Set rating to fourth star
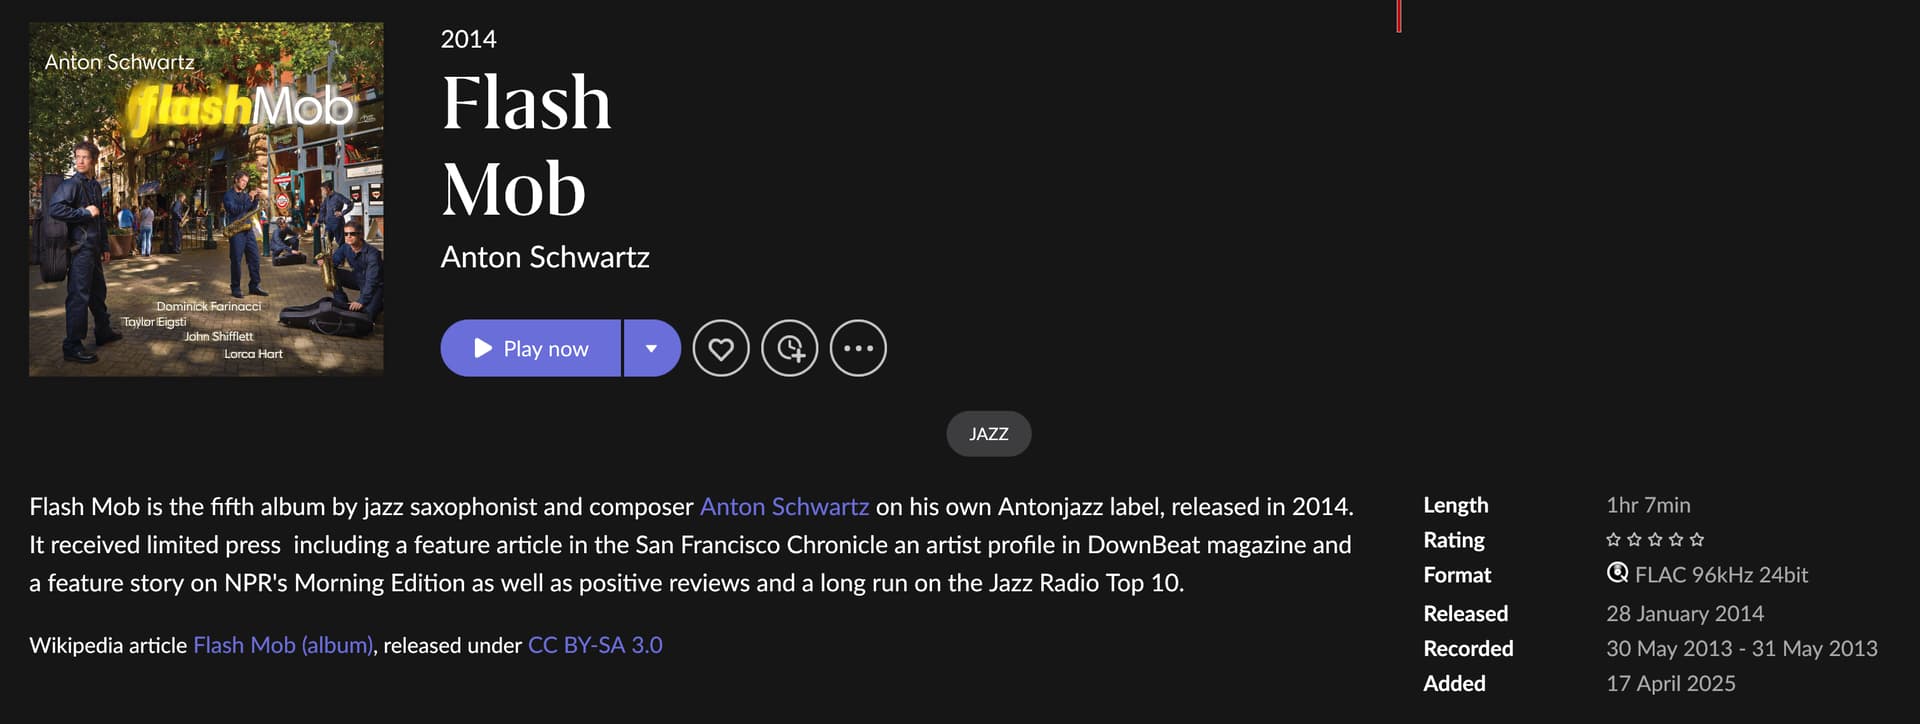The image size is (1920, 724). pyautogui.click(x=1676, y=540)
